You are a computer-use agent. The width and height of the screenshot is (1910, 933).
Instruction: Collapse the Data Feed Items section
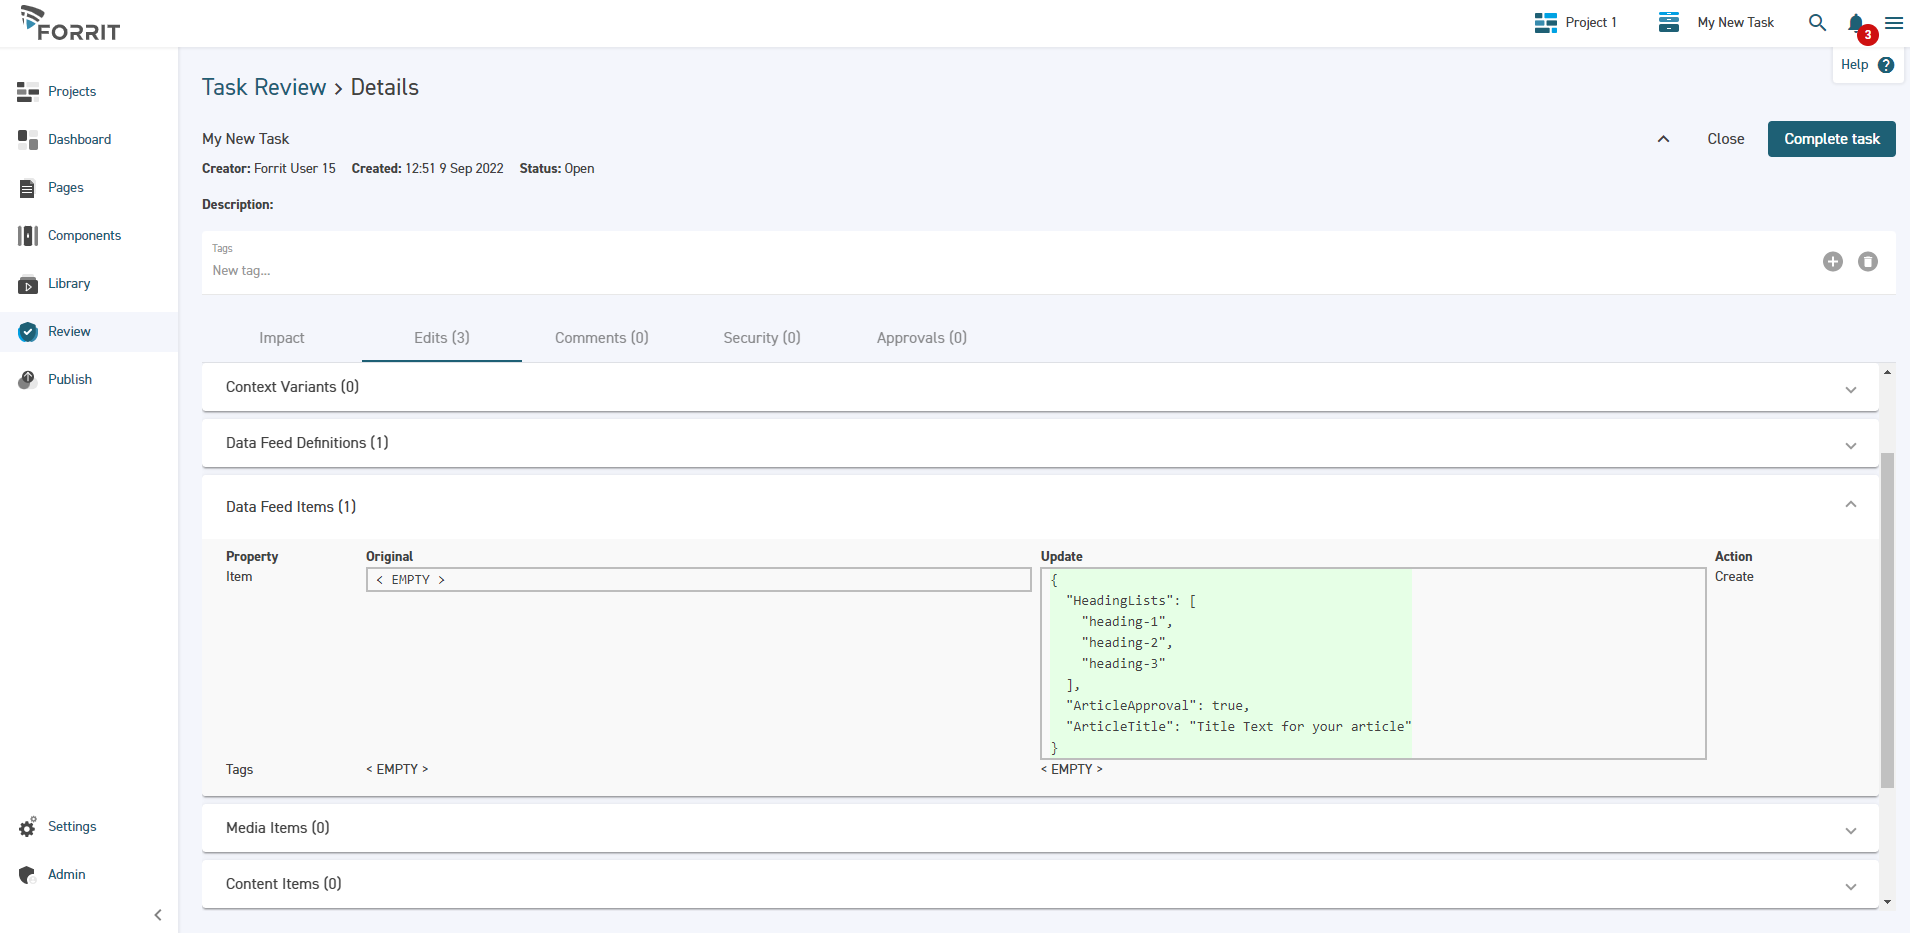point(1849,505)
